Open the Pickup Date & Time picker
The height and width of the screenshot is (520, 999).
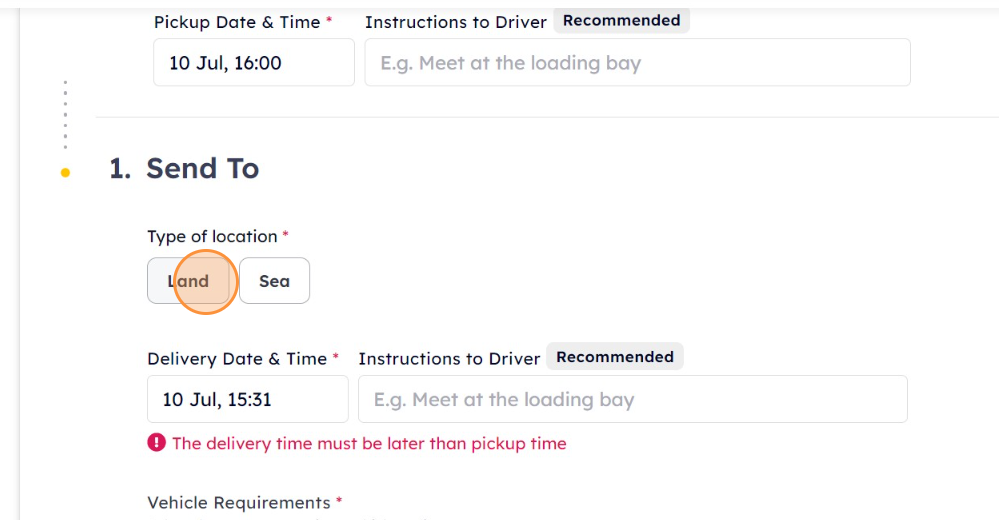tap(254, 62)
